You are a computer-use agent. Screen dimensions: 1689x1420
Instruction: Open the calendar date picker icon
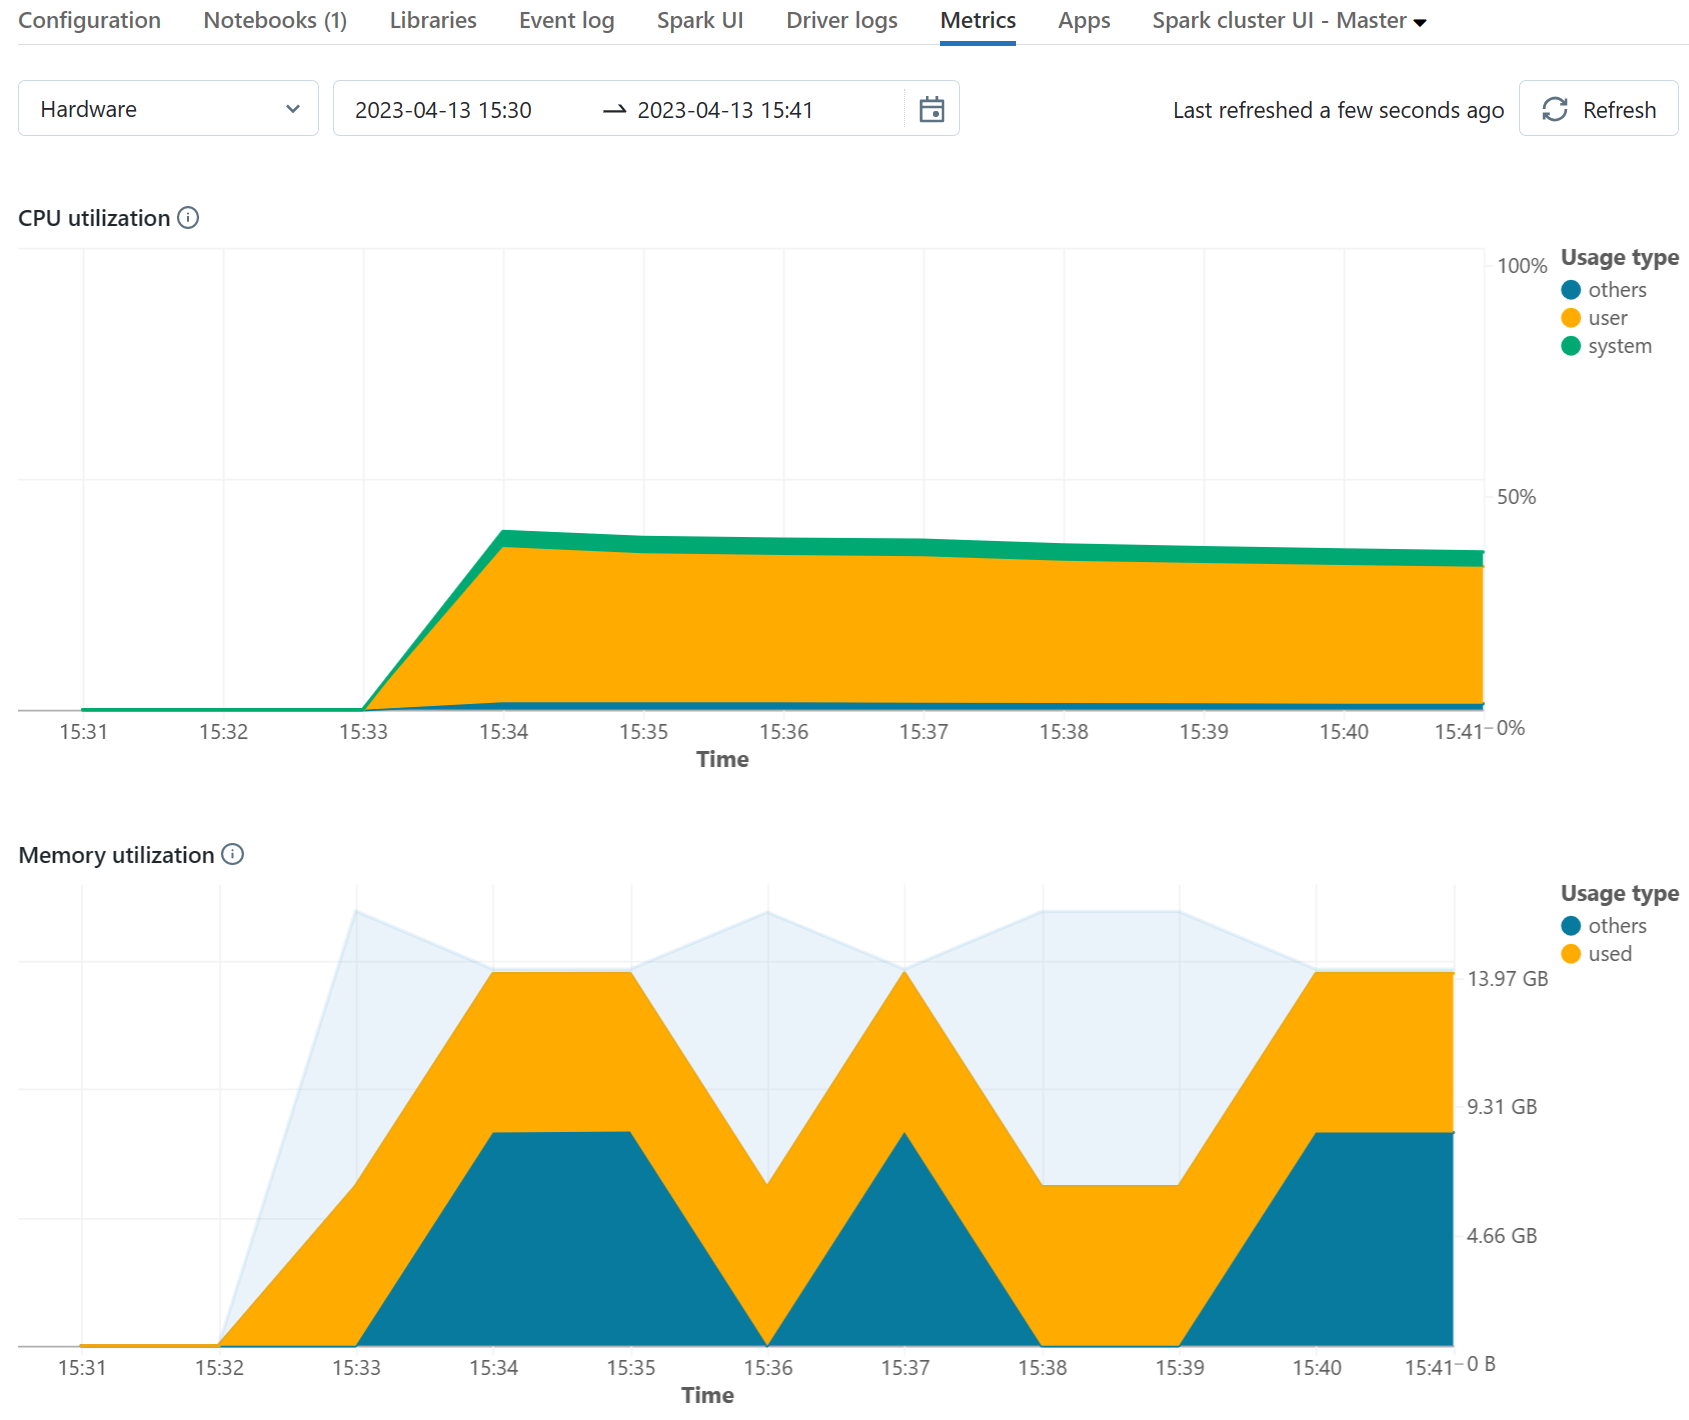[x=932, y=108]
